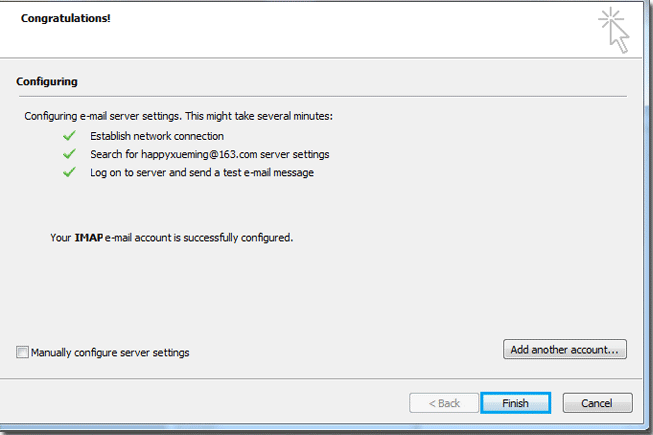This screenshot has width=653, height=435.
Task: Click the Congratulations! heading
Action: [x=66, y=18]
